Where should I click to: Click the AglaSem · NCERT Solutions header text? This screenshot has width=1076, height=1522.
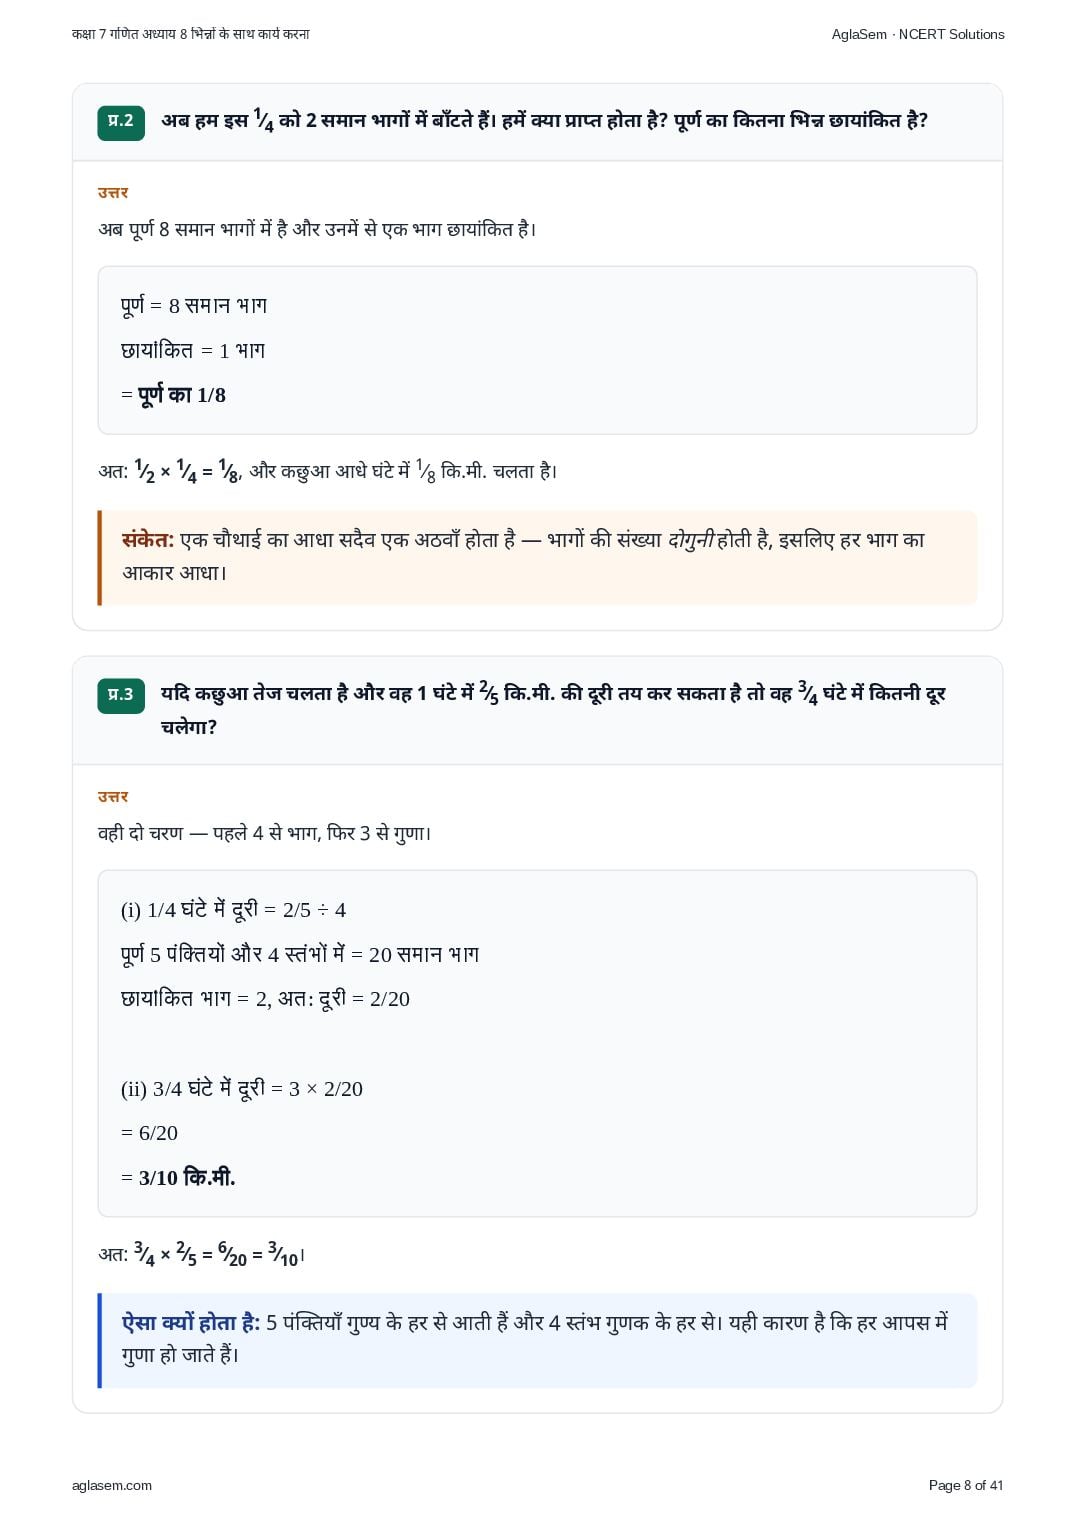[918, 34]
